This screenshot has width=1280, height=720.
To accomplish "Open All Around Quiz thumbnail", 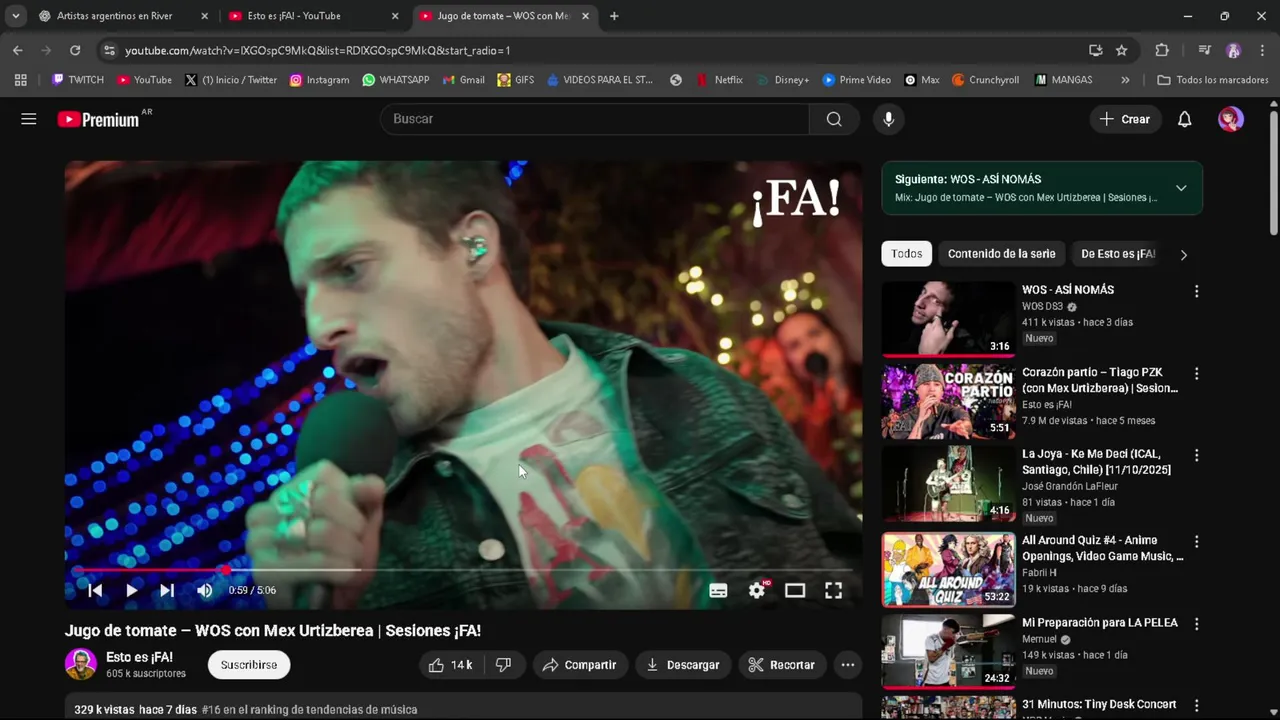I will point(948,569).
